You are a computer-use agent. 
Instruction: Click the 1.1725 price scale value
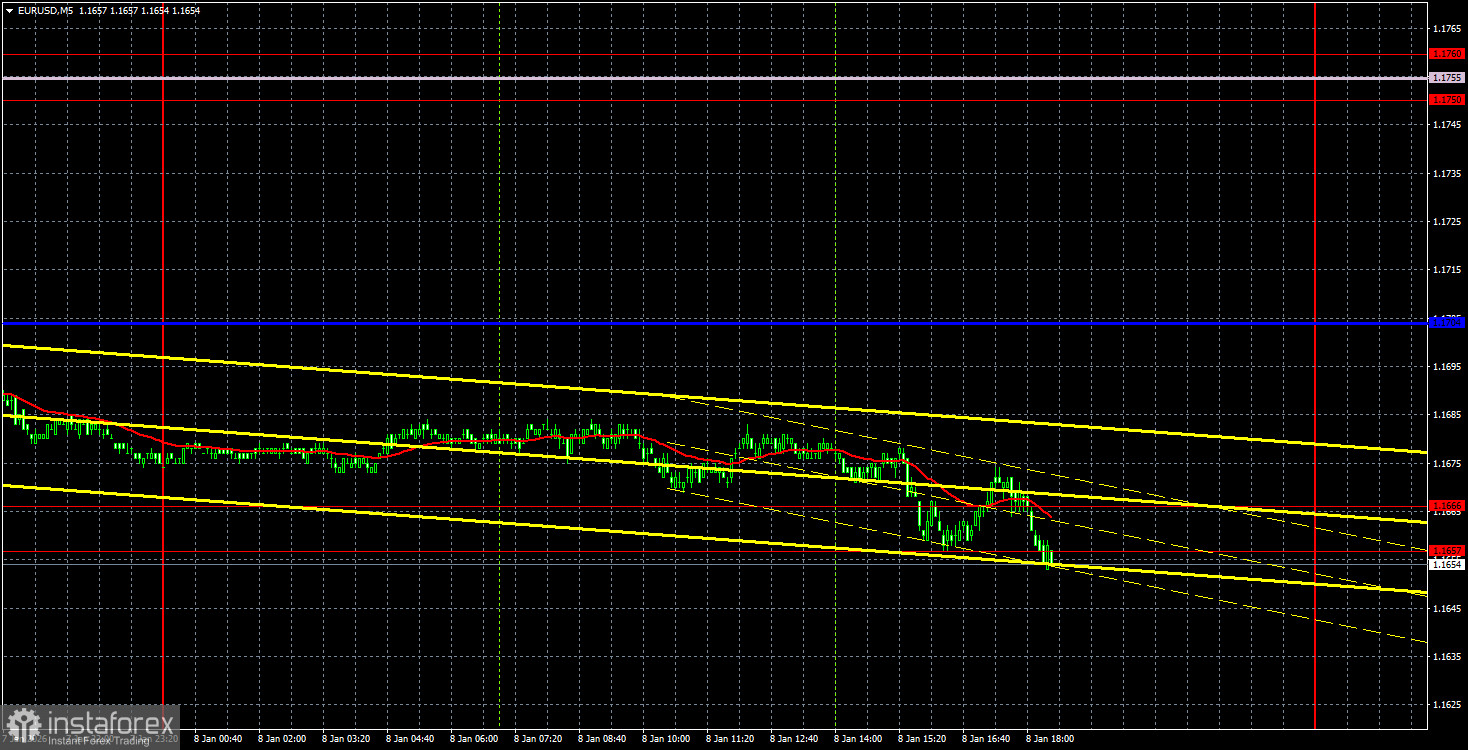coord(1447,221)
